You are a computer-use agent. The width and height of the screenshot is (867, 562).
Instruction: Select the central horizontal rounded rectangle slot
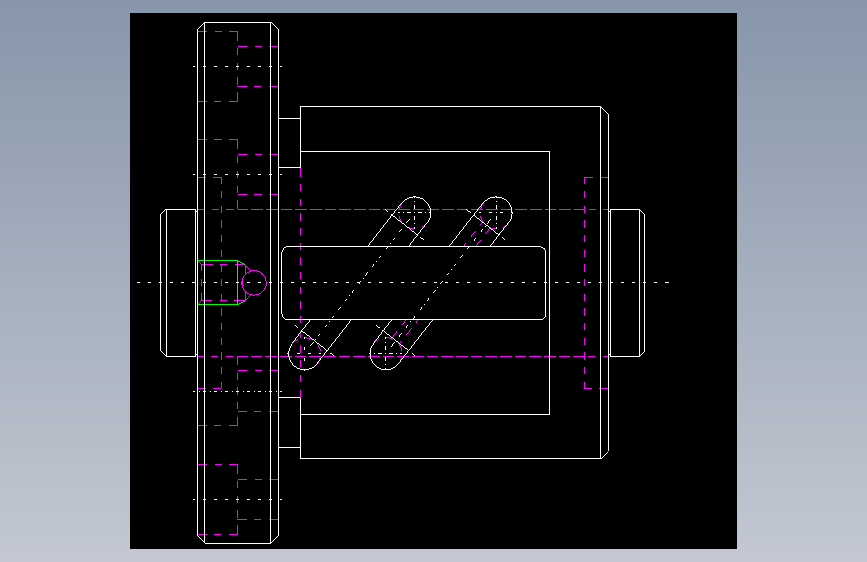click(414, 283)
